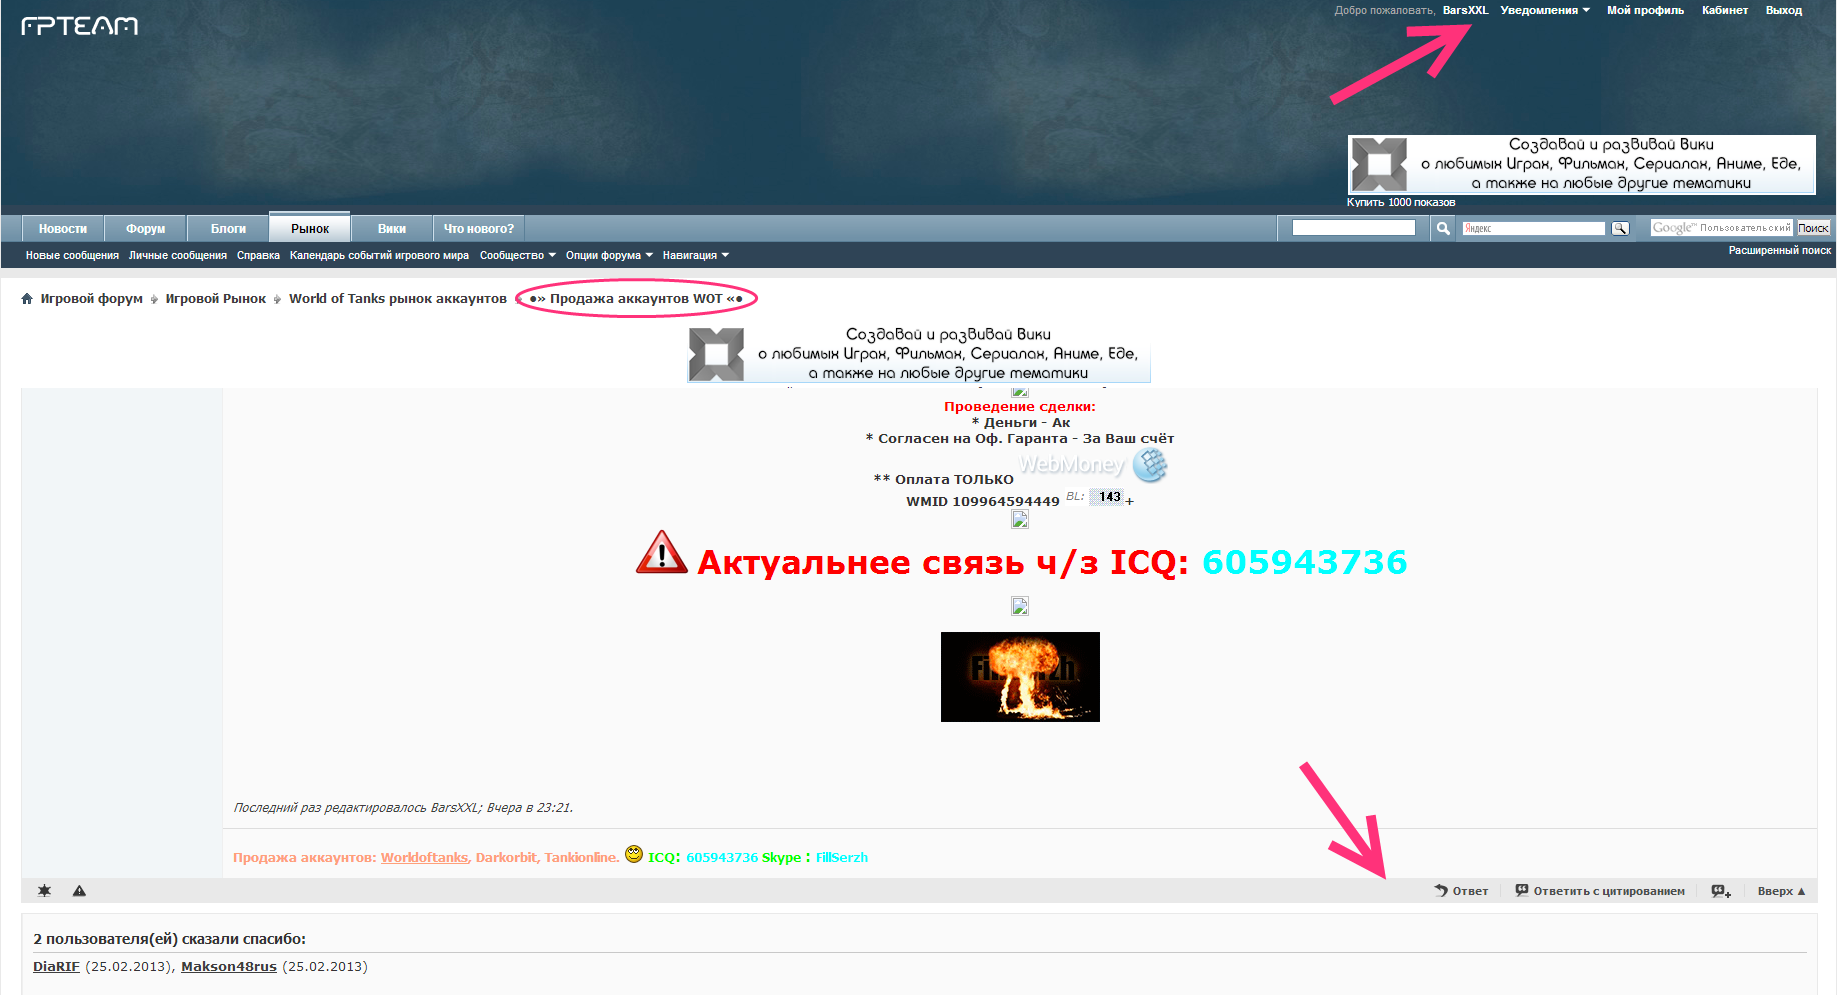Focus the Google custom search field

tap(1721, 228)
